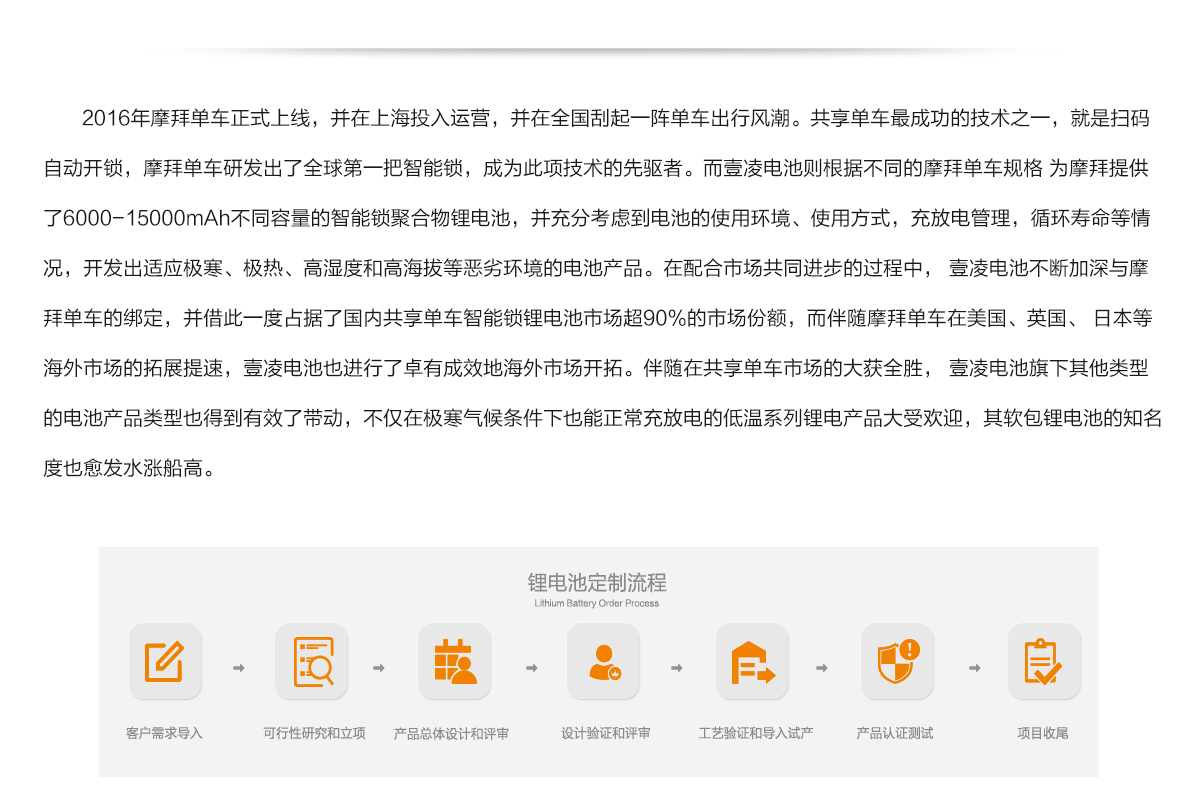Click the 产品总体设计和评审 caption
This screenshot has width=1198, height=800.
[x=451, y=733]
